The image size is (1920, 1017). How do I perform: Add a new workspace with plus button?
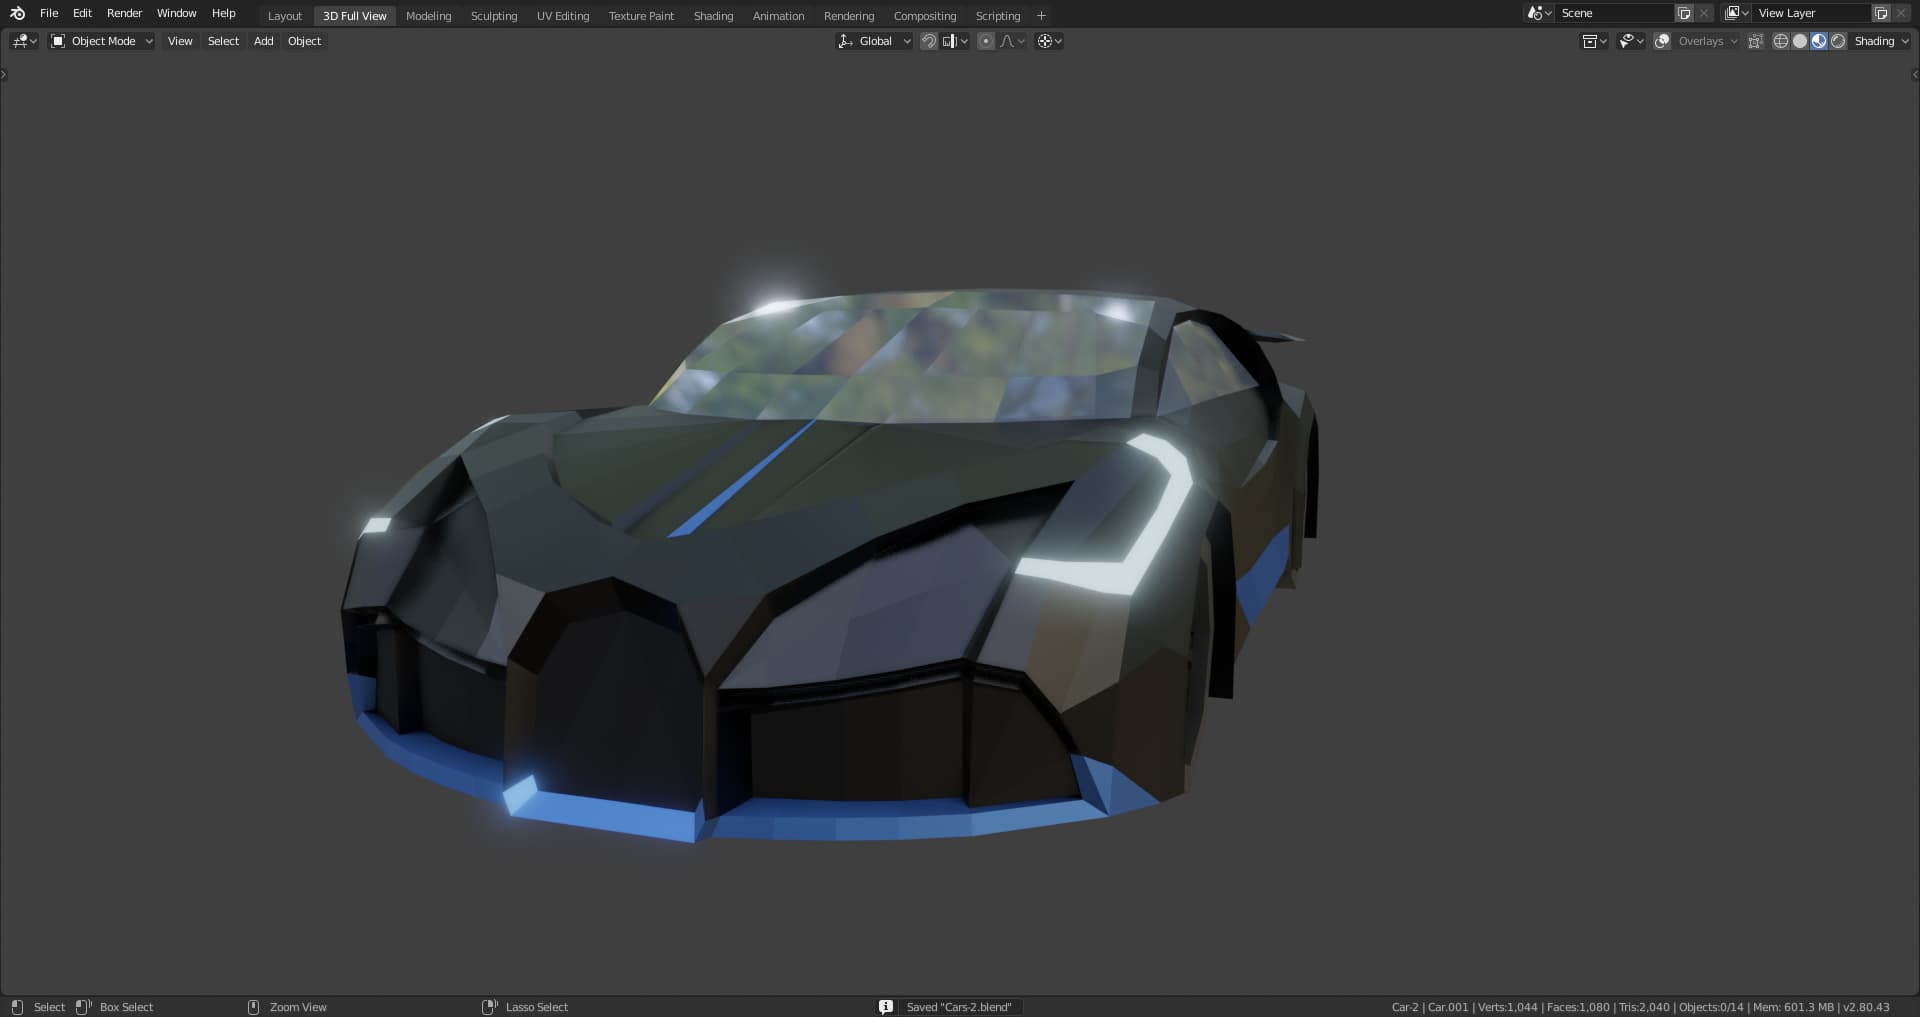(x=1041, y=16)
